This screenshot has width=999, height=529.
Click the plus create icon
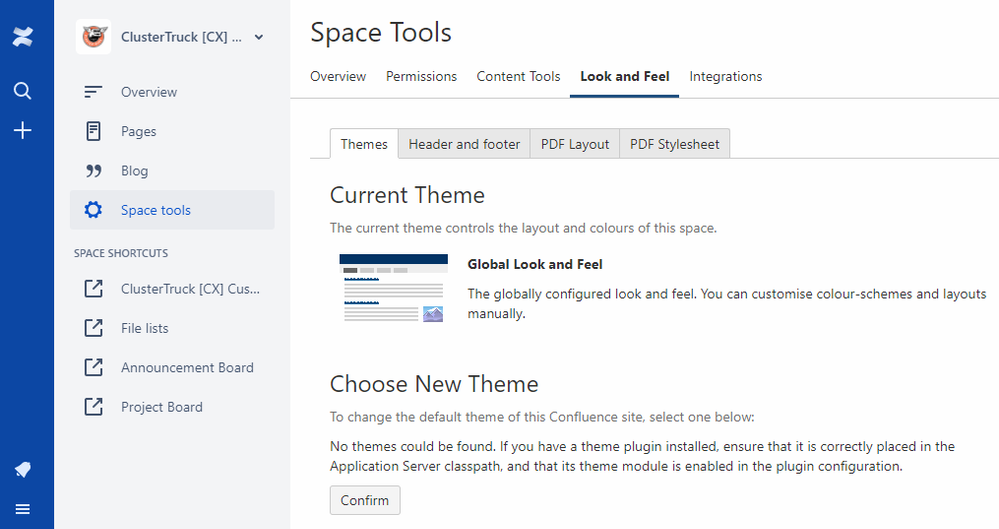23,130
